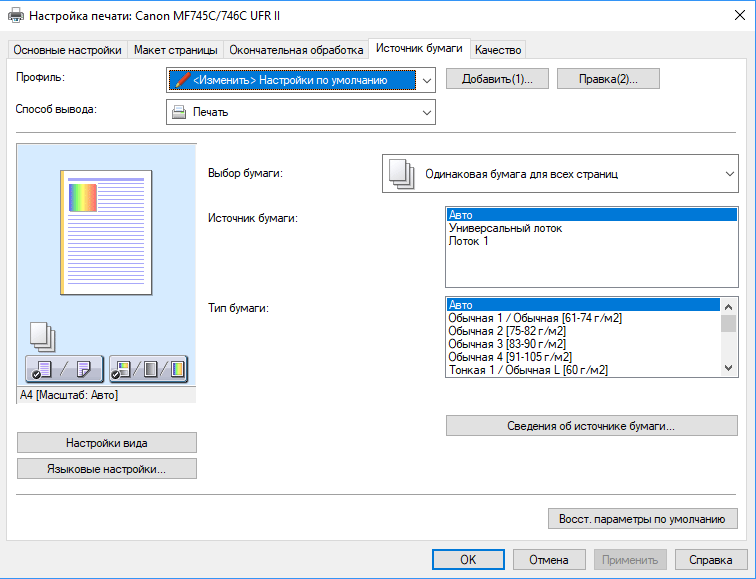
Task: Select Тонкая 1 / Обычная L [60 г/м2]
Action: click(x=583, y=370)
